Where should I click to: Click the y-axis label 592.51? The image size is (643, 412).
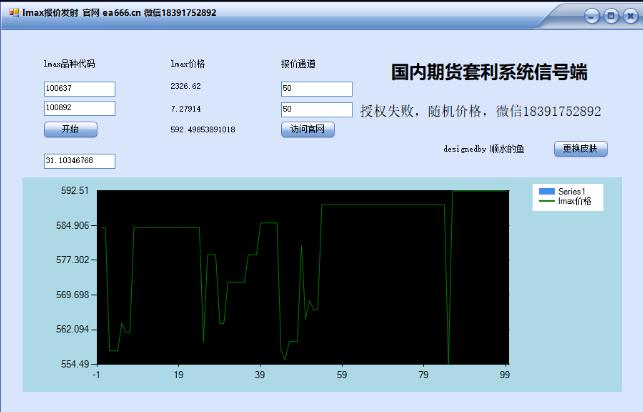coord(75,190)
